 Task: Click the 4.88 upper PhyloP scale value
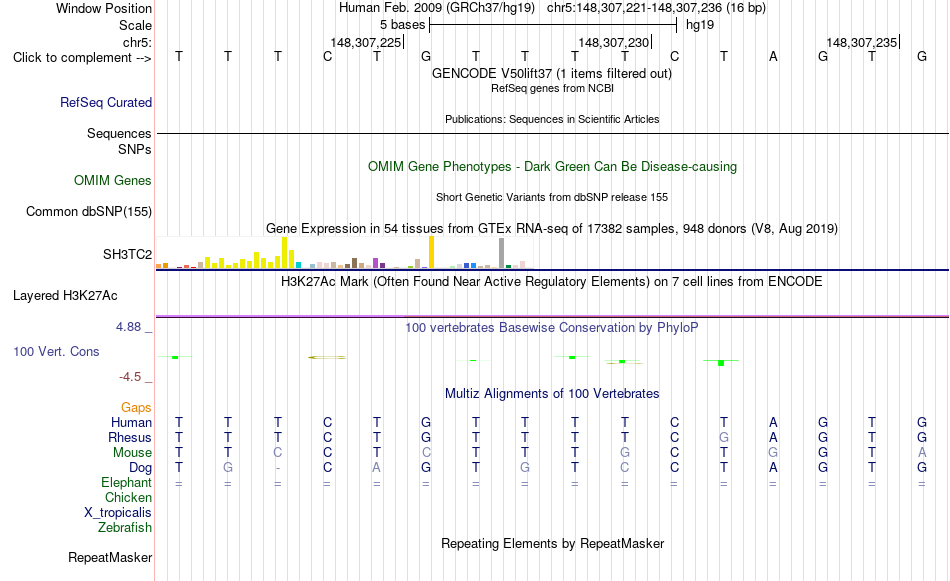pos(128,327)
